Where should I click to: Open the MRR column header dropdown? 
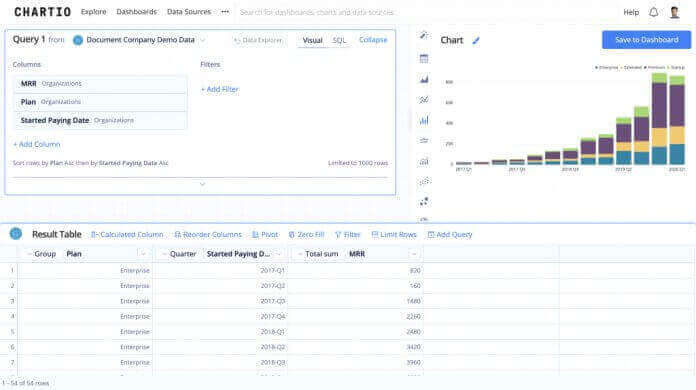coord(414,254)
